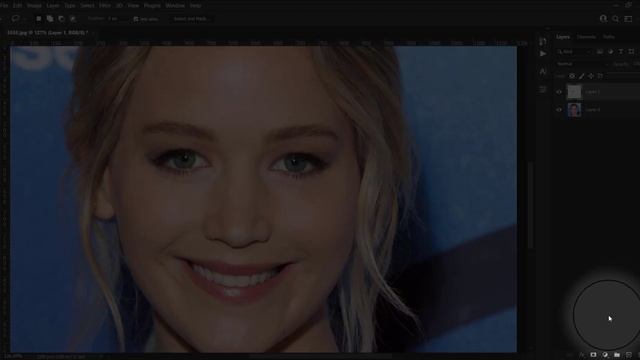
Task: Hide Layer 0 with eye icon
Action: click(x=559, y=110)
